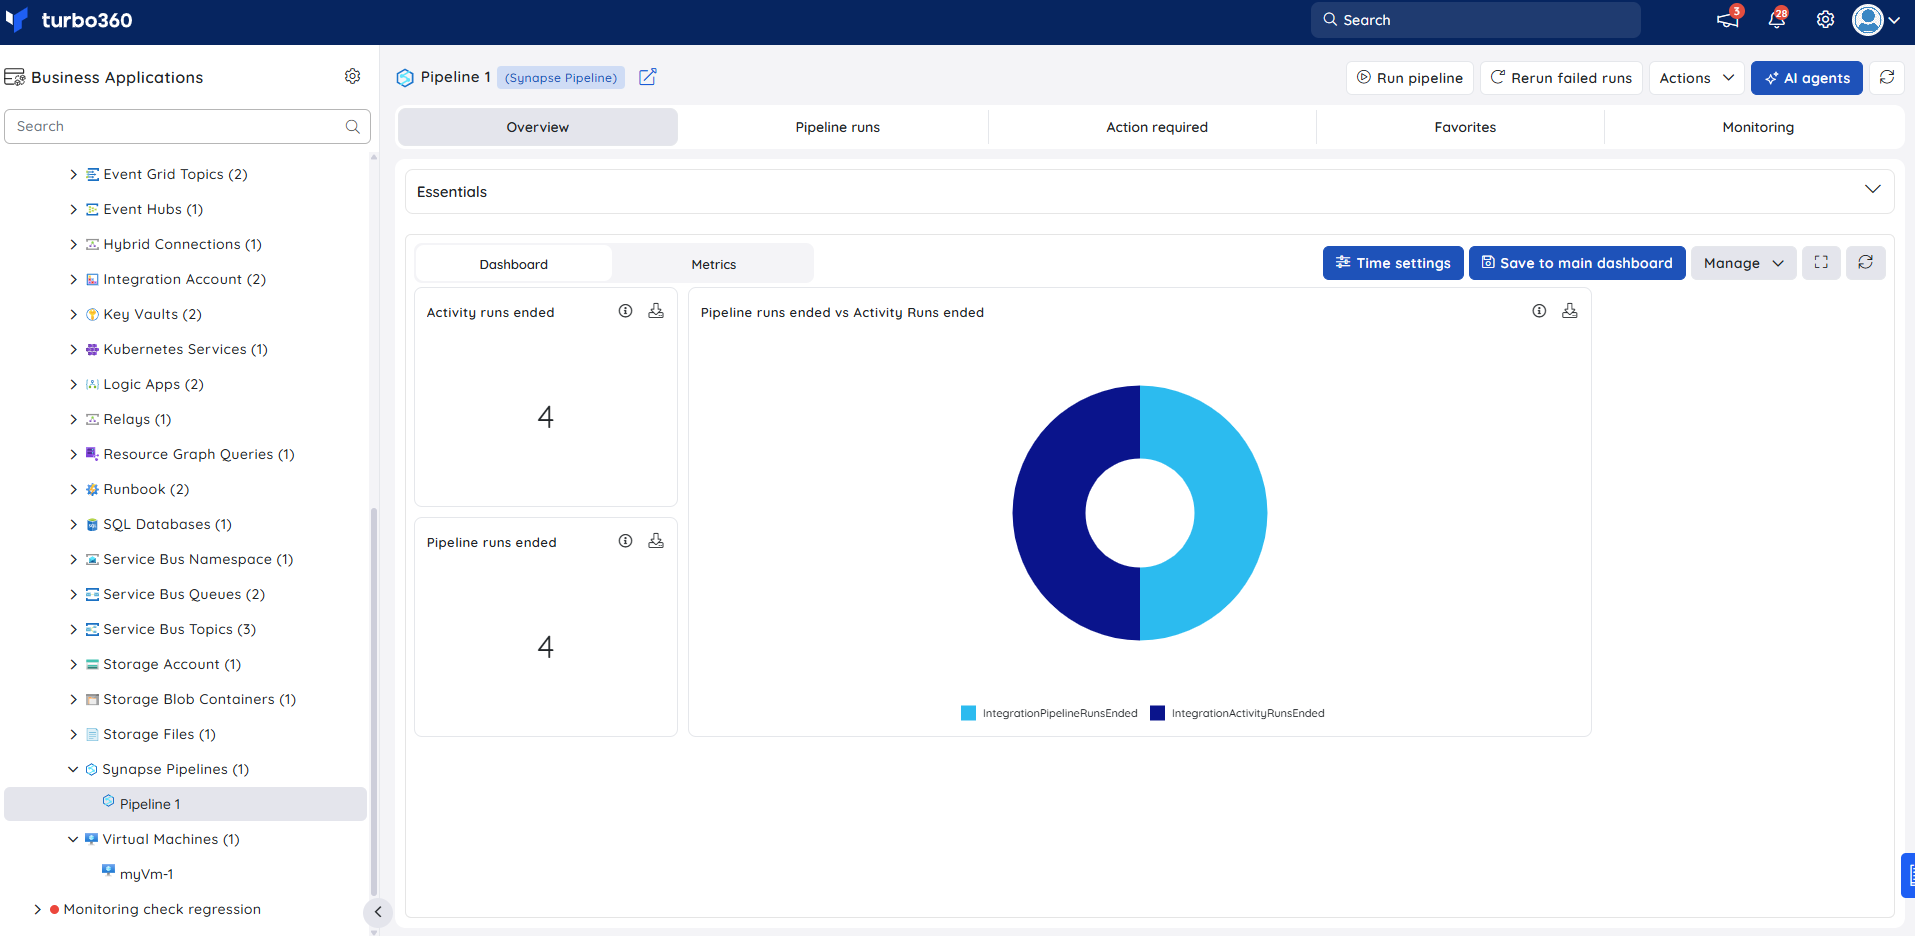This screenshot has width=1915, height=936.
Task: Download Activity runs ended widget data
Action: pos(656,311)
